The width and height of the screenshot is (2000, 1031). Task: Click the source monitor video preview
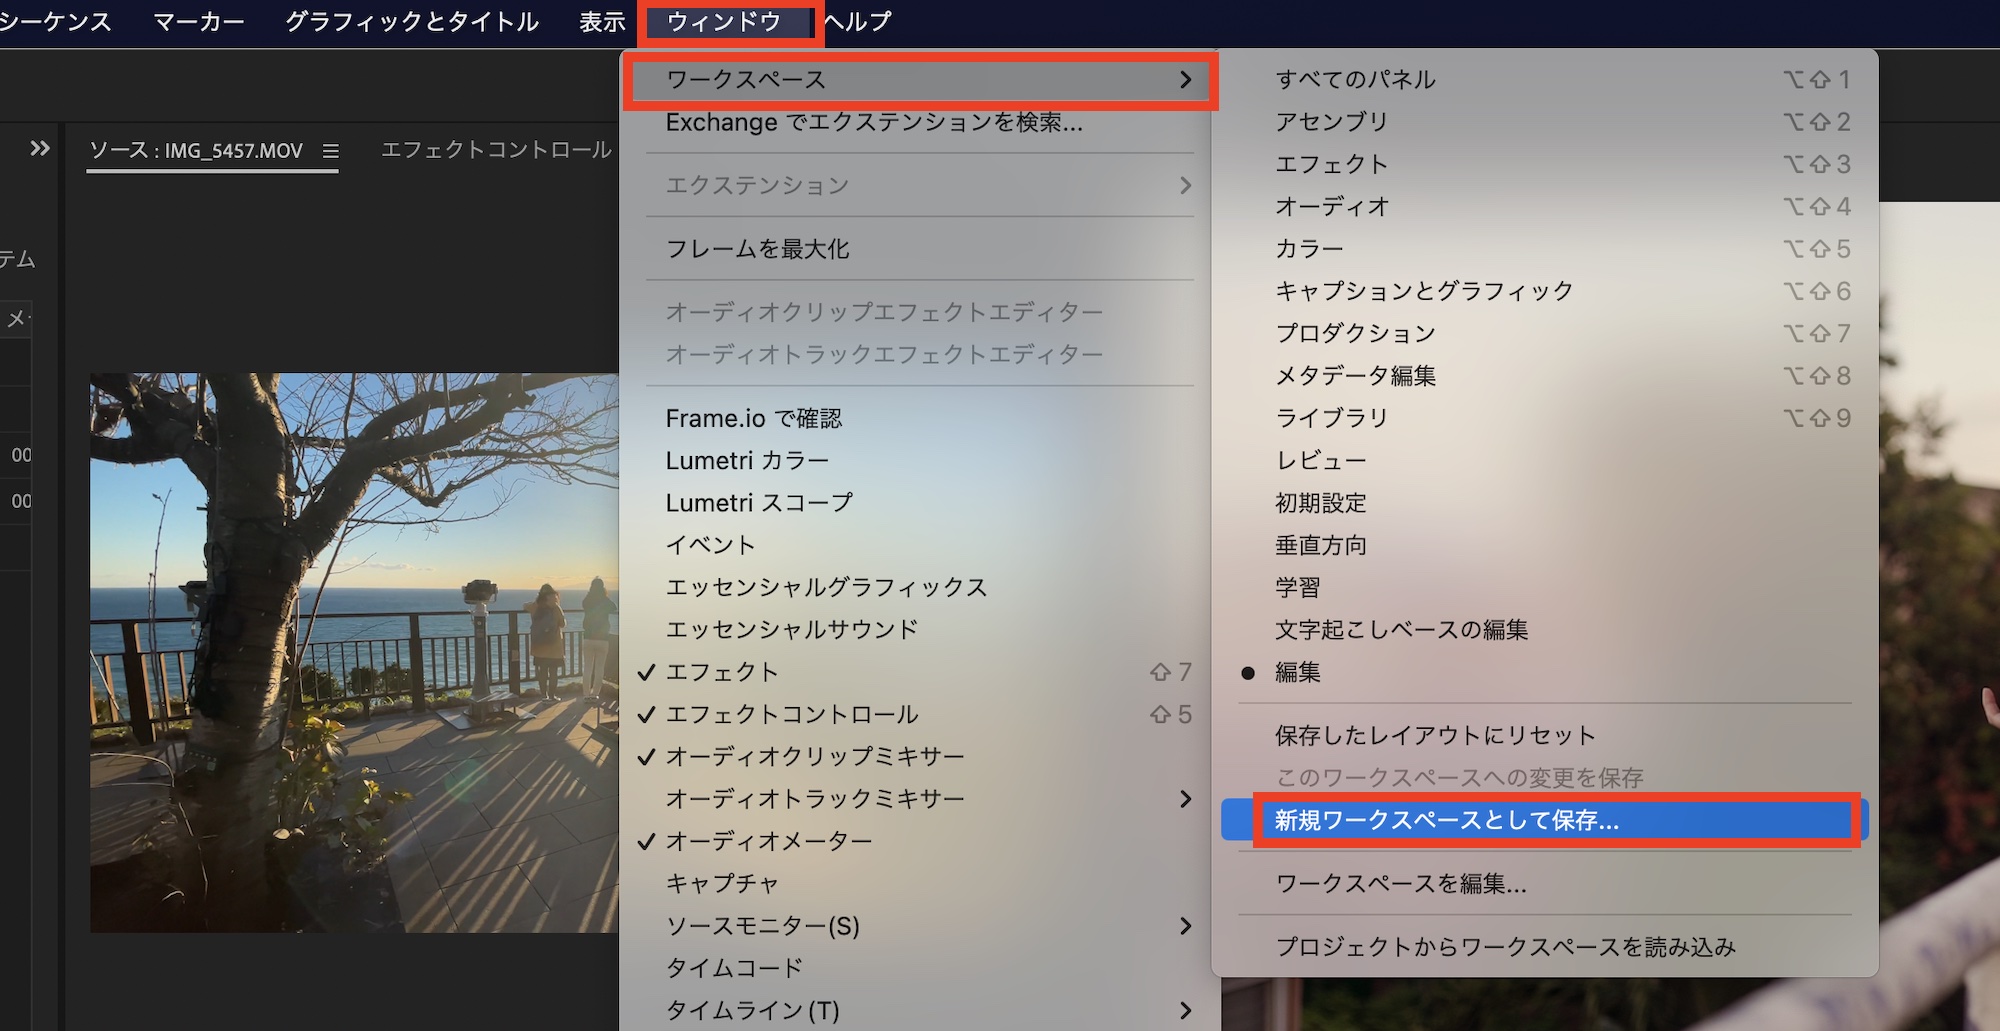click(355, 653)
